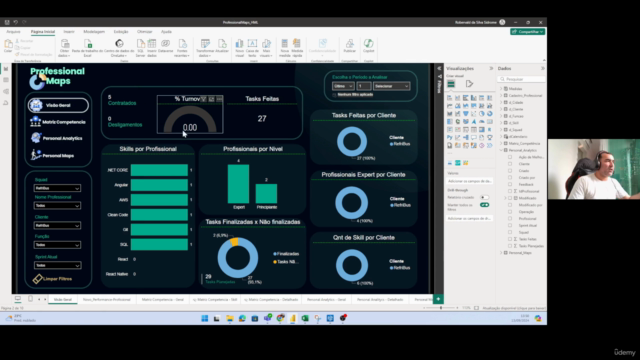Open the Selecionar period unit dropdown

point(391,86)
